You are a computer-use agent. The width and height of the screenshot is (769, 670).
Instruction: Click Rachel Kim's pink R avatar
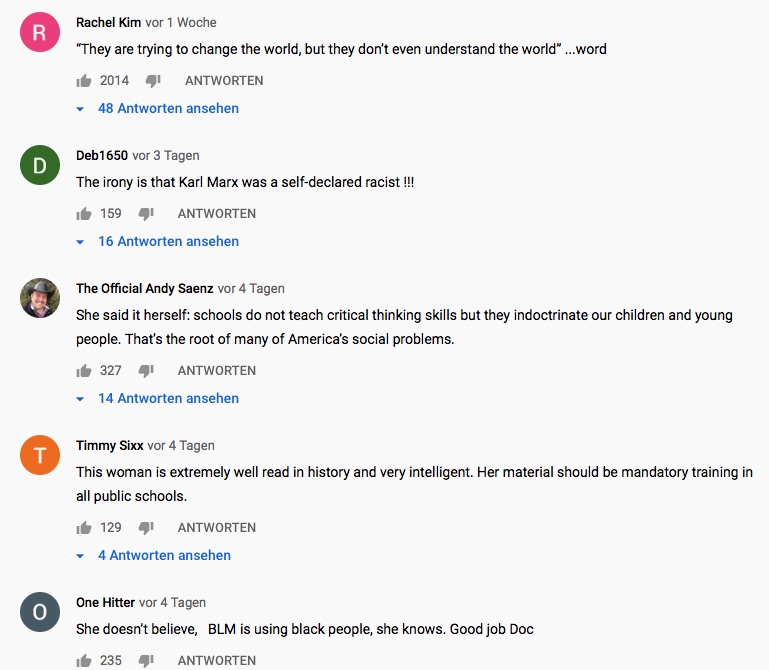(40, 33)
